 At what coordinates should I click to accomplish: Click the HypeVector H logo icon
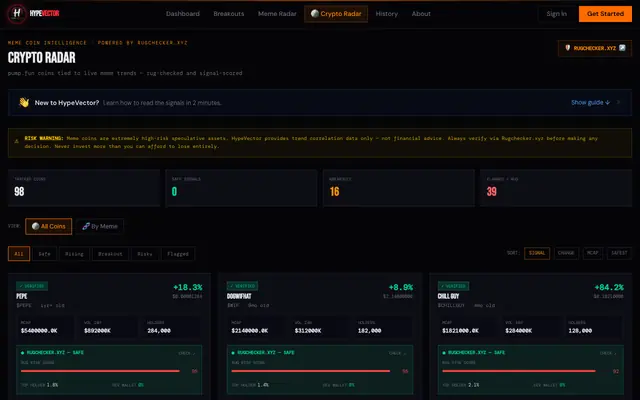tap(17, 13)
